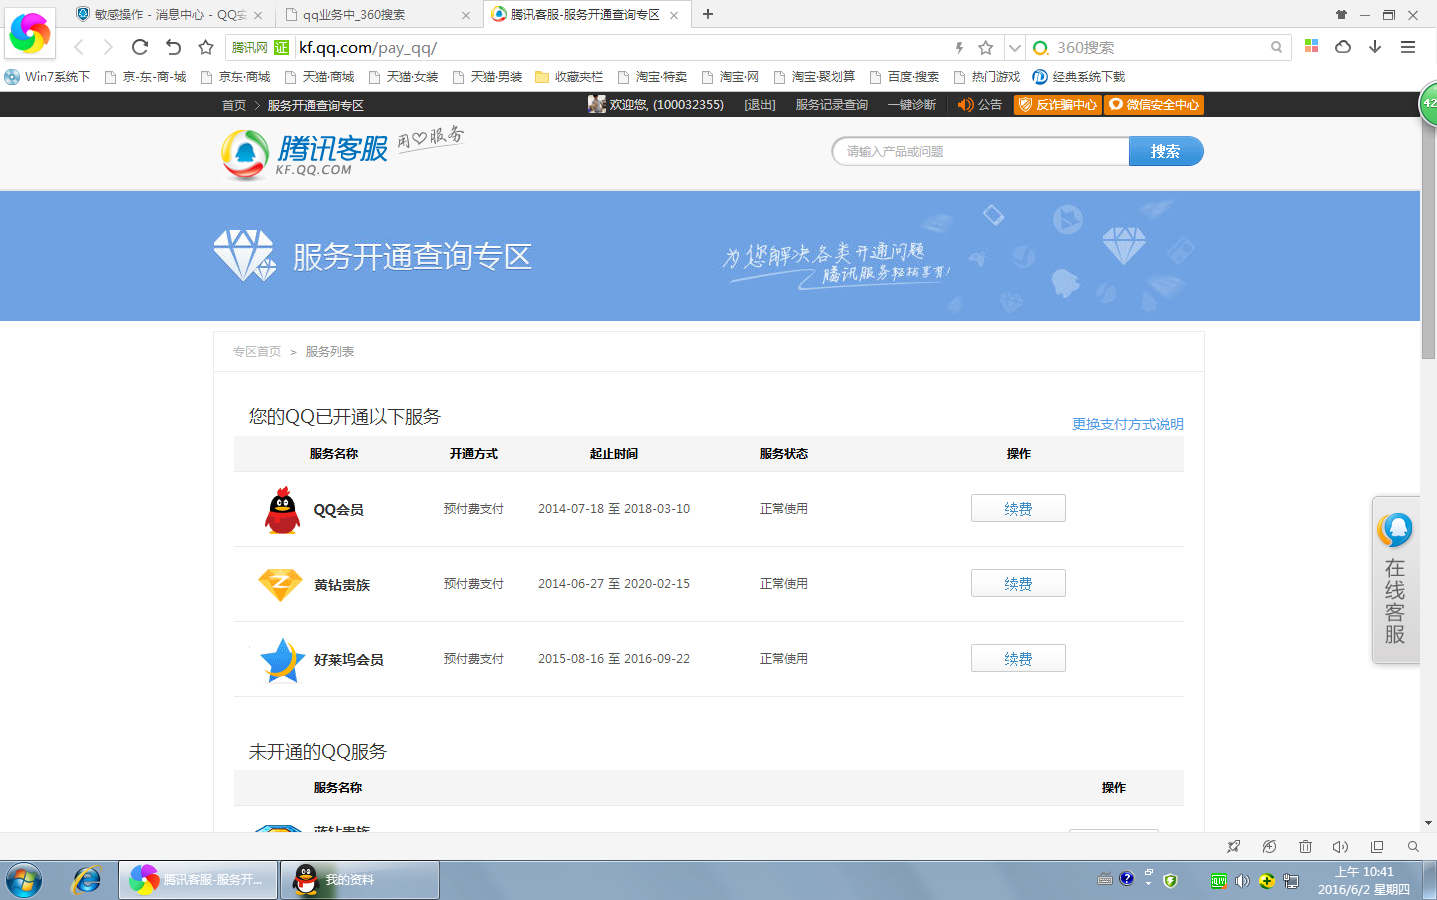Open the 在线客服 side widget
The height and width of the screenshot is (900, 1437).
[x=1396, y=580]
